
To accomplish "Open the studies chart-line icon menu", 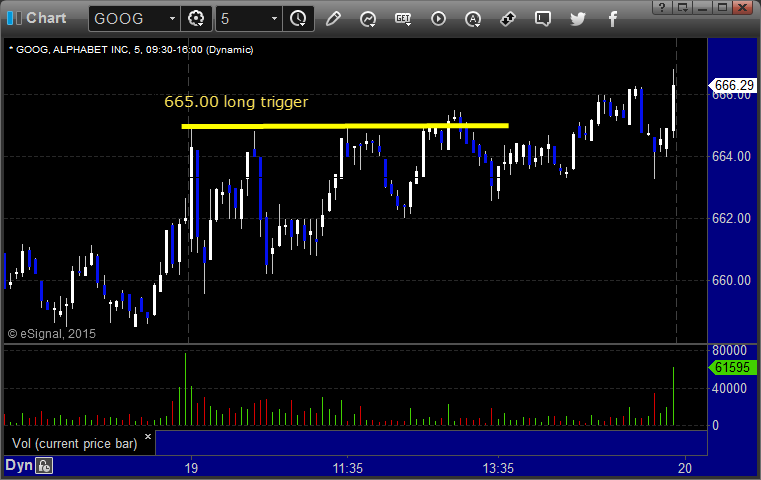I will tap(368, 19).
